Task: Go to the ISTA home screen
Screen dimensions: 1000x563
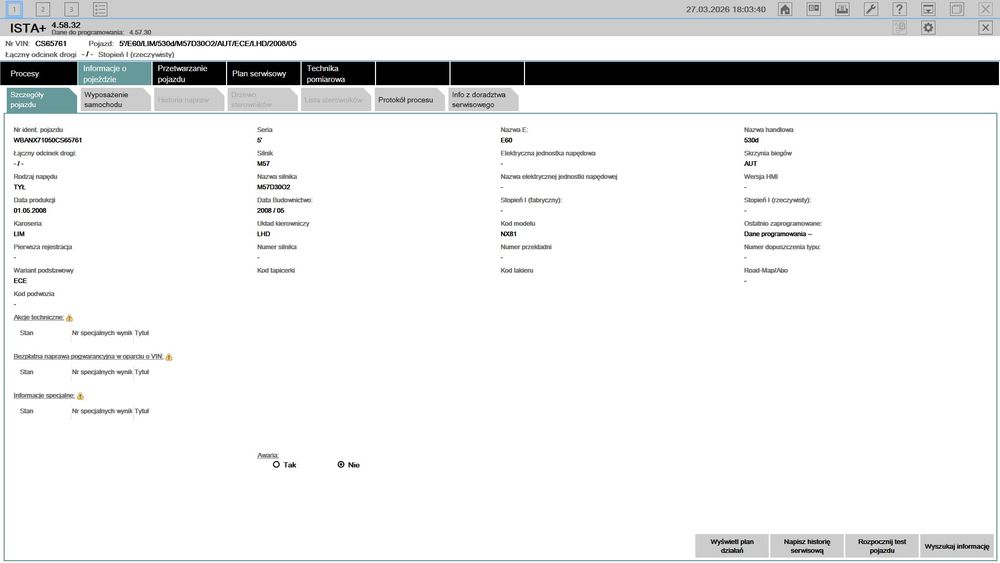Action: [x=785, y=9]
